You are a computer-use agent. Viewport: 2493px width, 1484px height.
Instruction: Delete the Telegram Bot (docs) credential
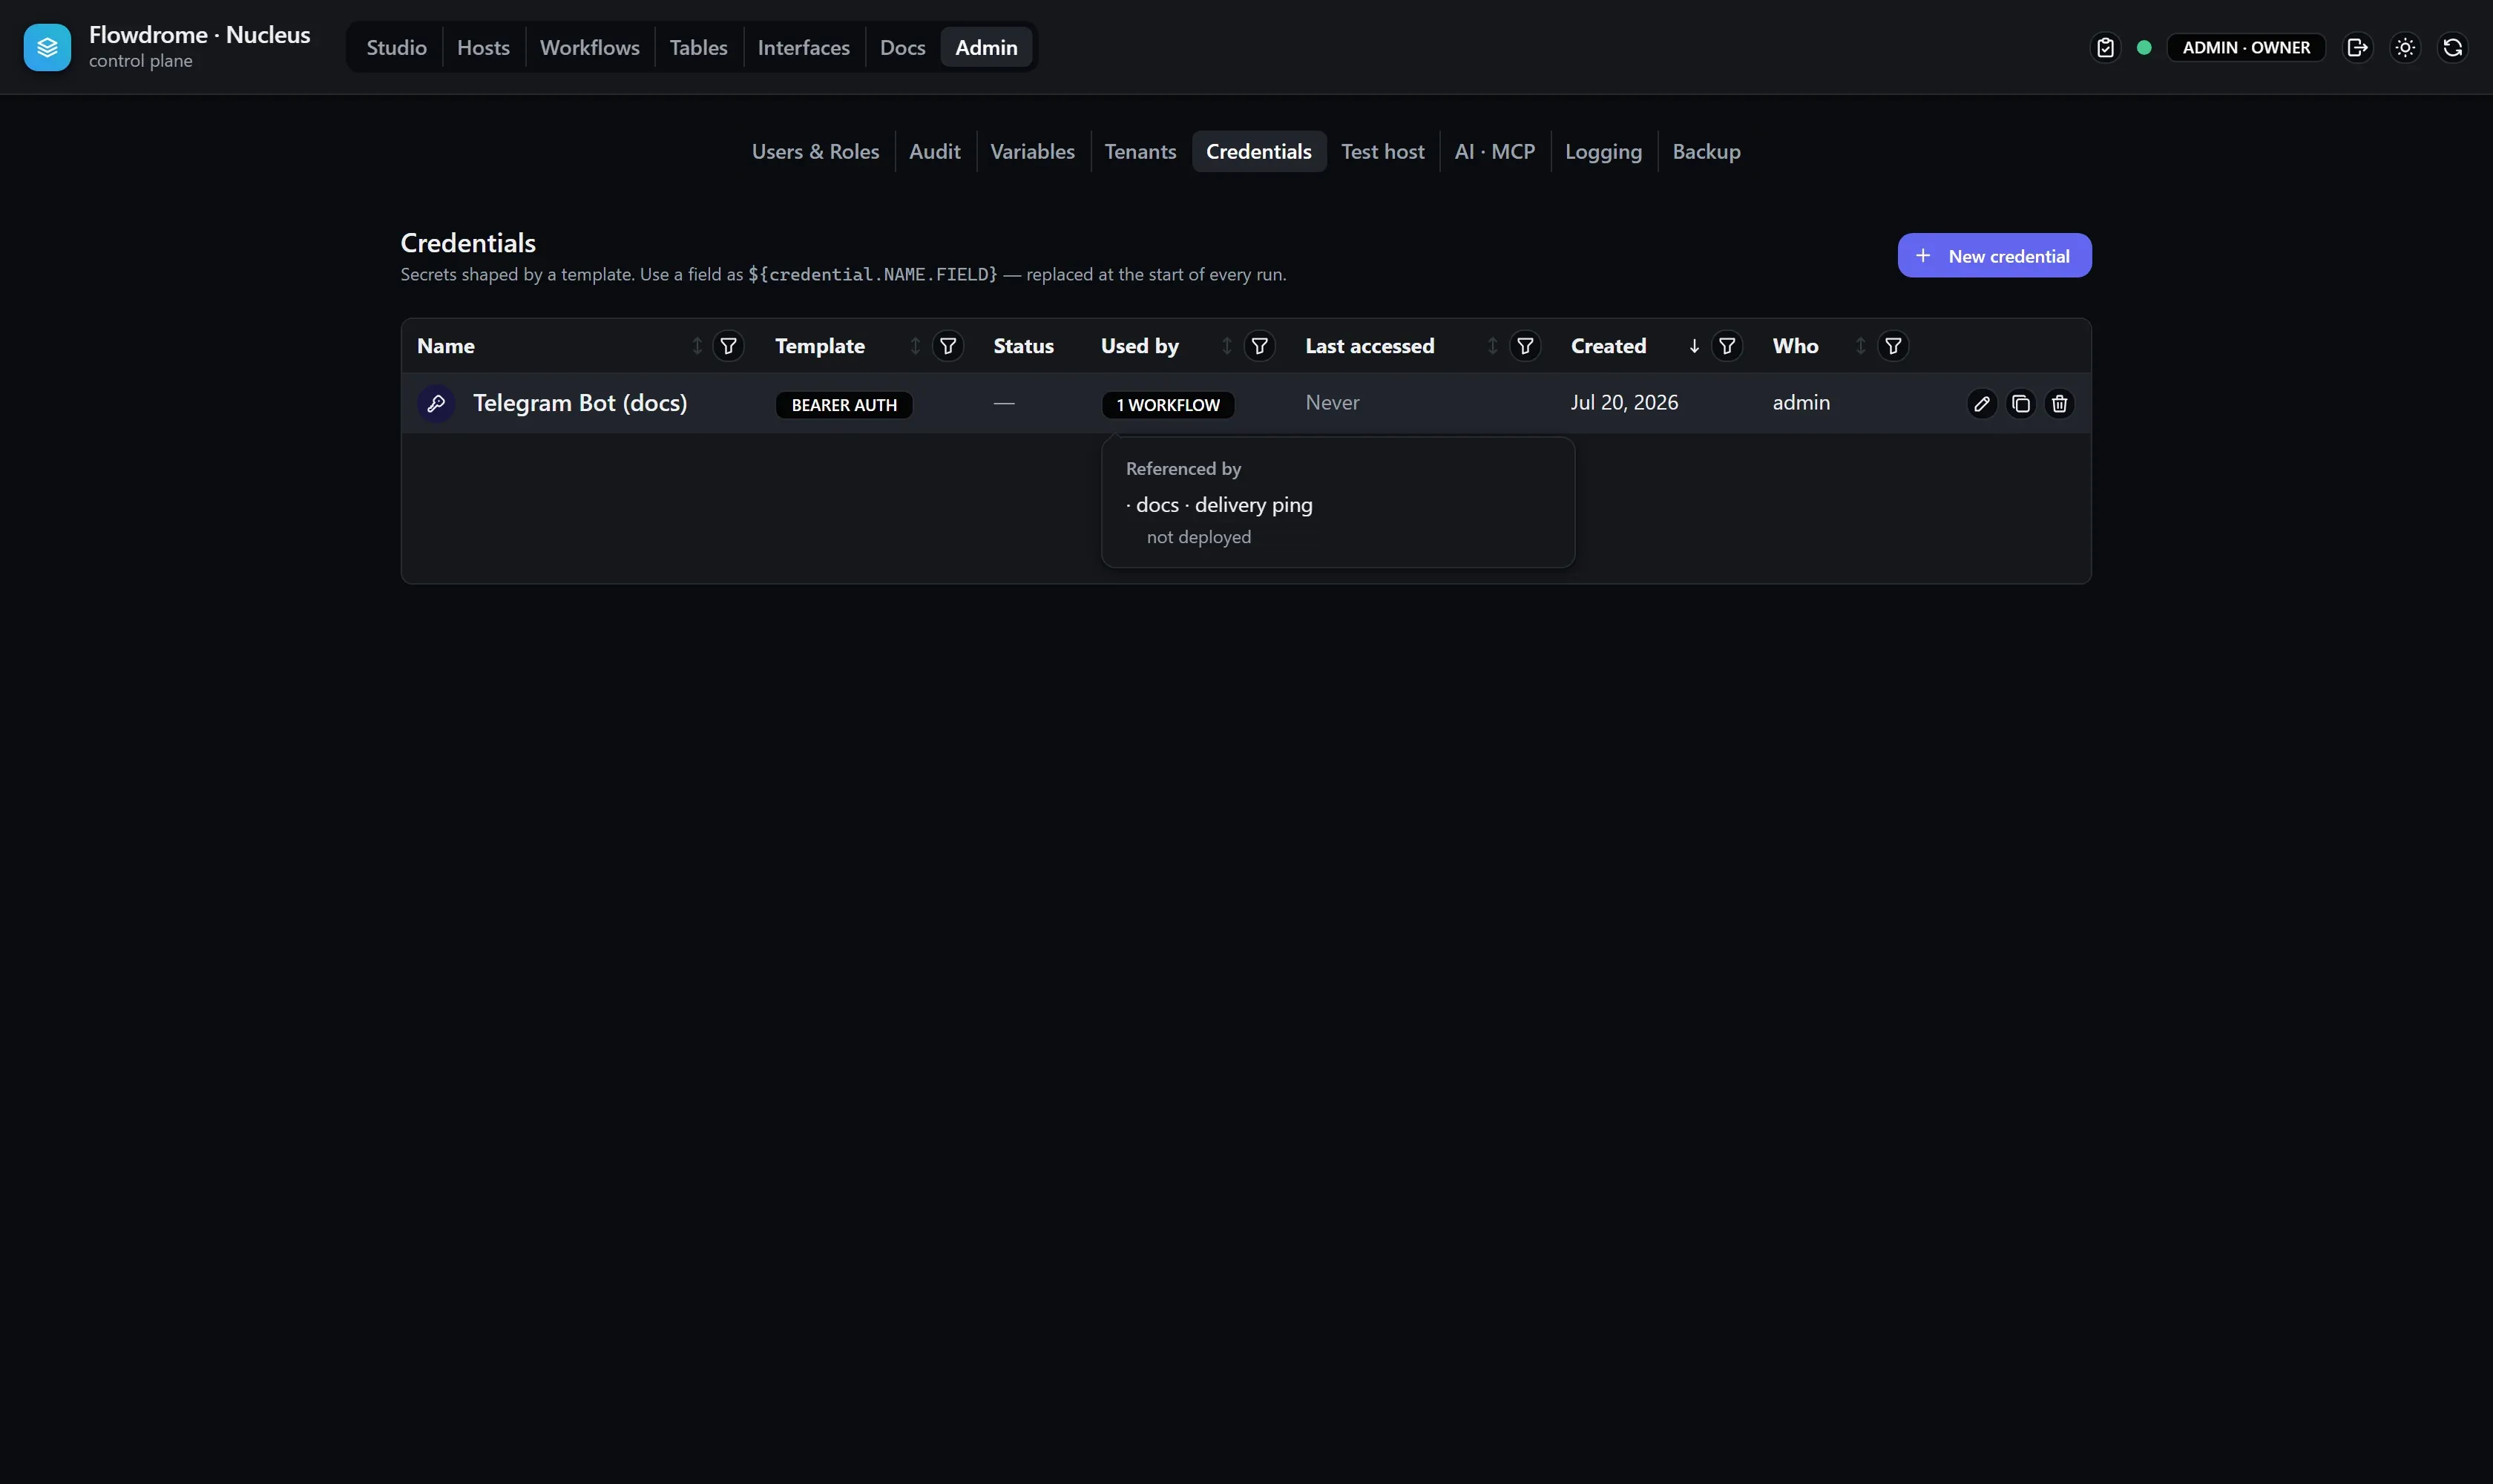click(x=2059, y=404)
